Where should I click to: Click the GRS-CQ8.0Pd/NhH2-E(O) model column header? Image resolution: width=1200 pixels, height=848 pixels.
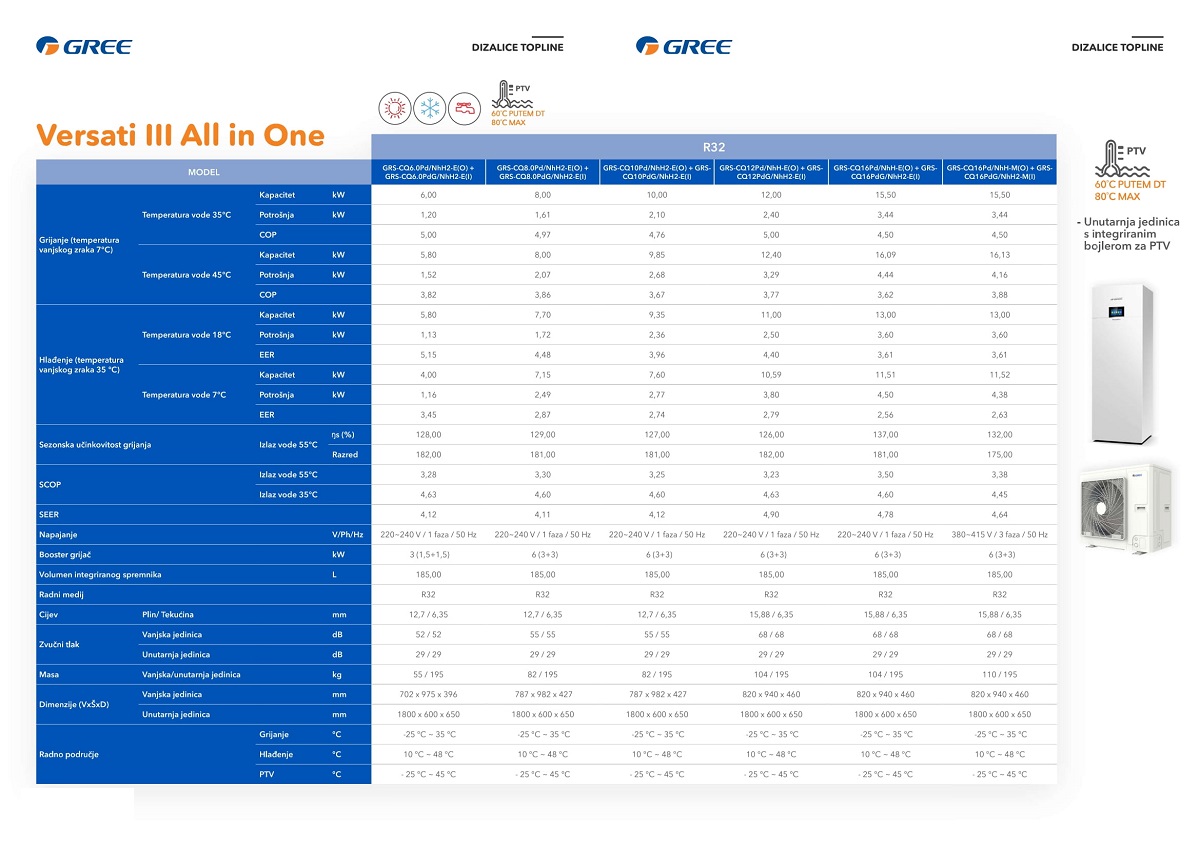point(542,172)
